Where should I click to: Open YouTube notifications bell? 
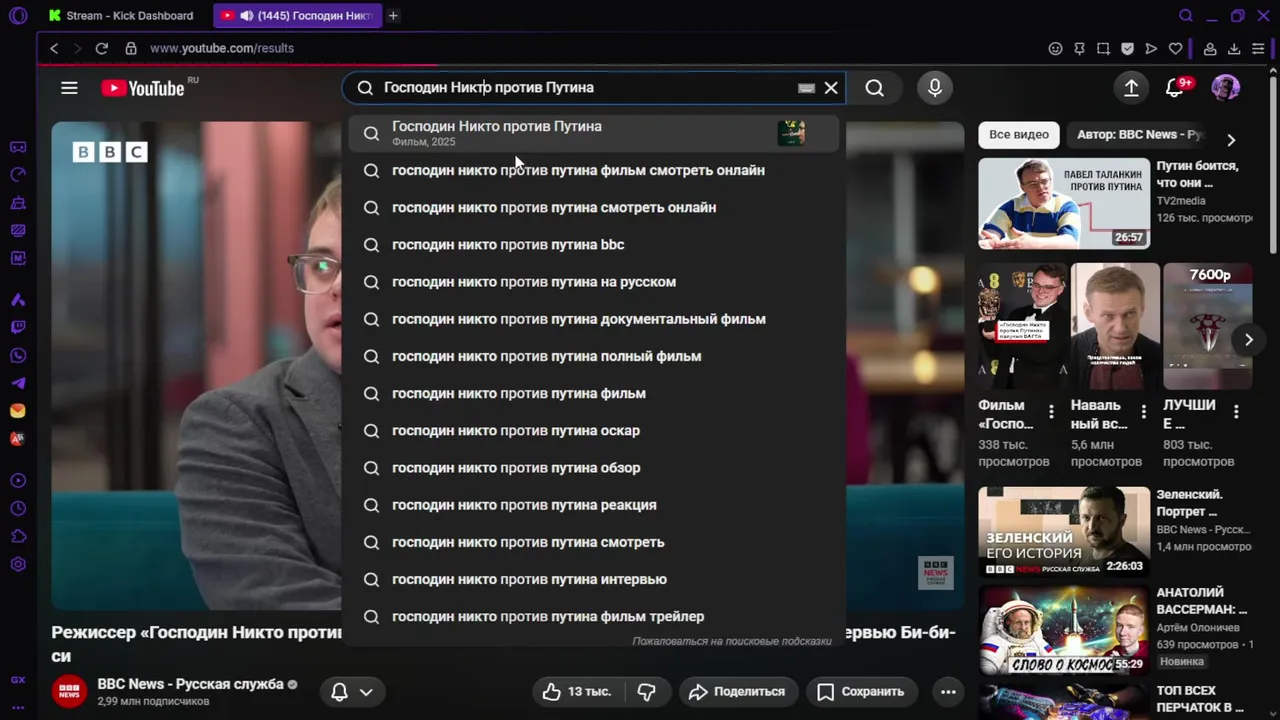click(x=1175, y=88)
